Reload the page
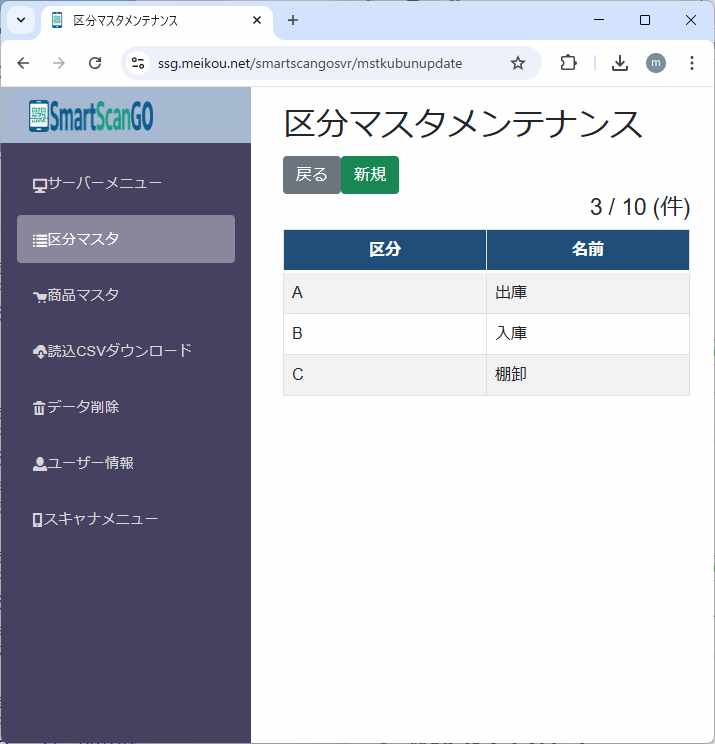The image size is (715, 744). (95, 63)
